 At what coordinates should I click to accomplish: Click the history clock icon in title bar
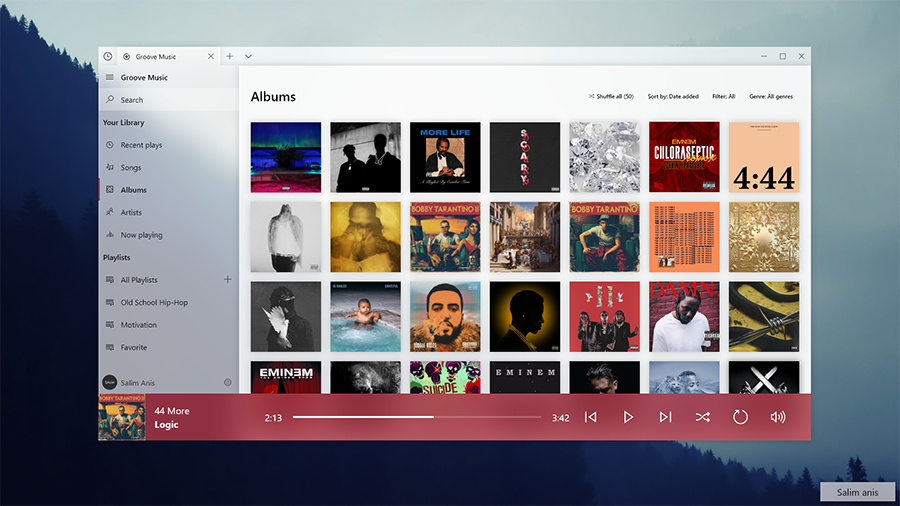point(108,56)
